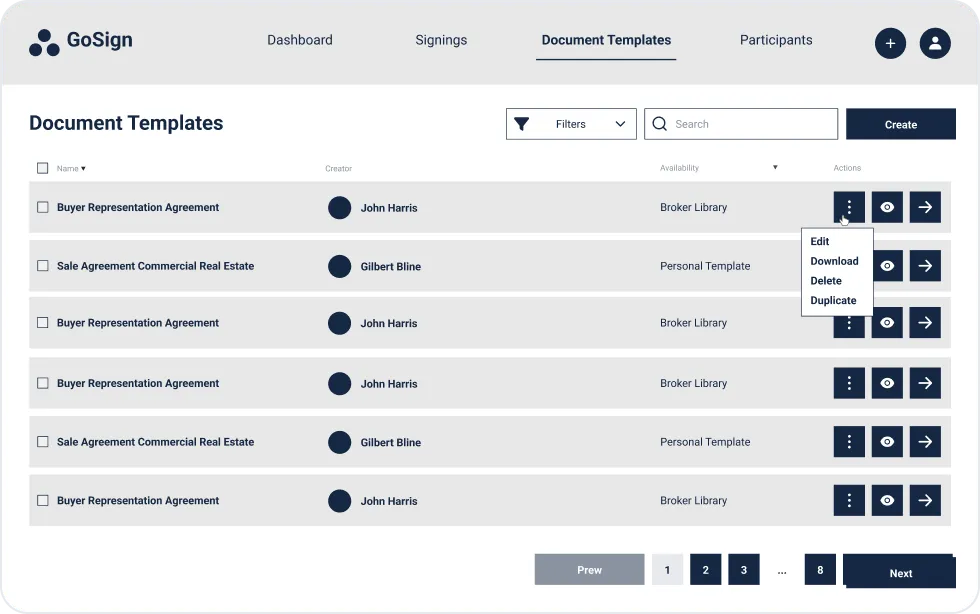Viewport: 980px width, 614px height.
Task: Check the first Buyer Representation Agreement checkbox
Action: pos(42,207)
